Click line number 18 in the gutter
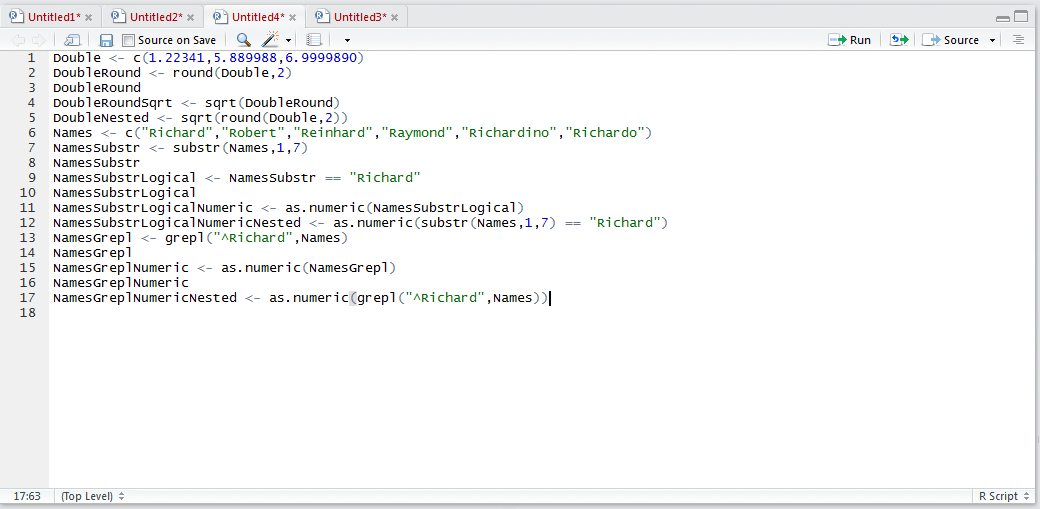 click(28, 313)
